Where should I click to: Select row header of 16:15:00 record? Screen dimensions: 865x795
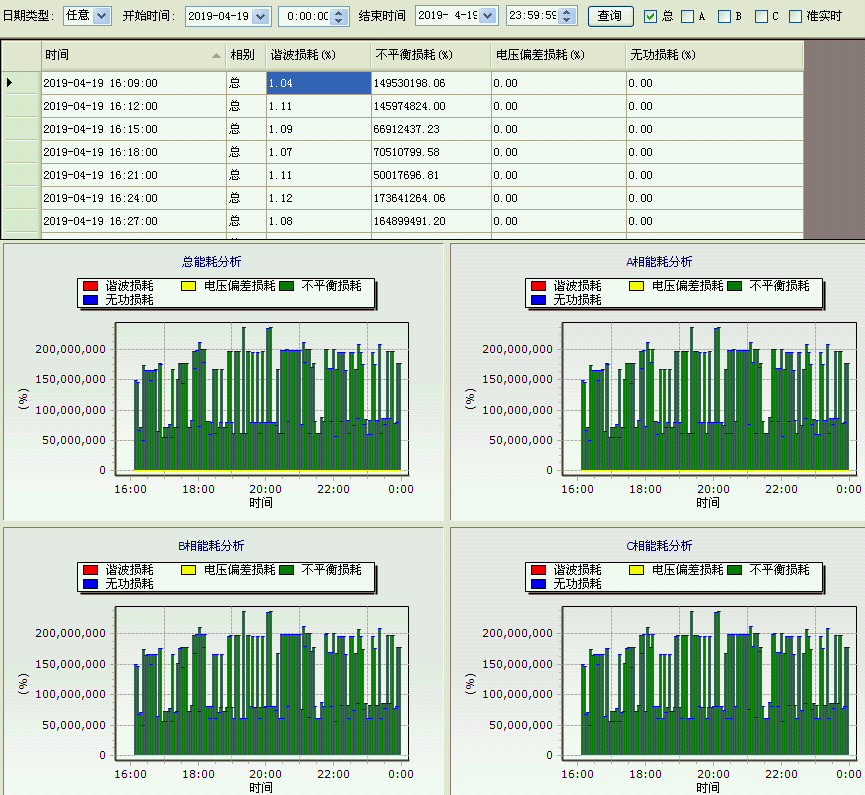tap(20, 129)
